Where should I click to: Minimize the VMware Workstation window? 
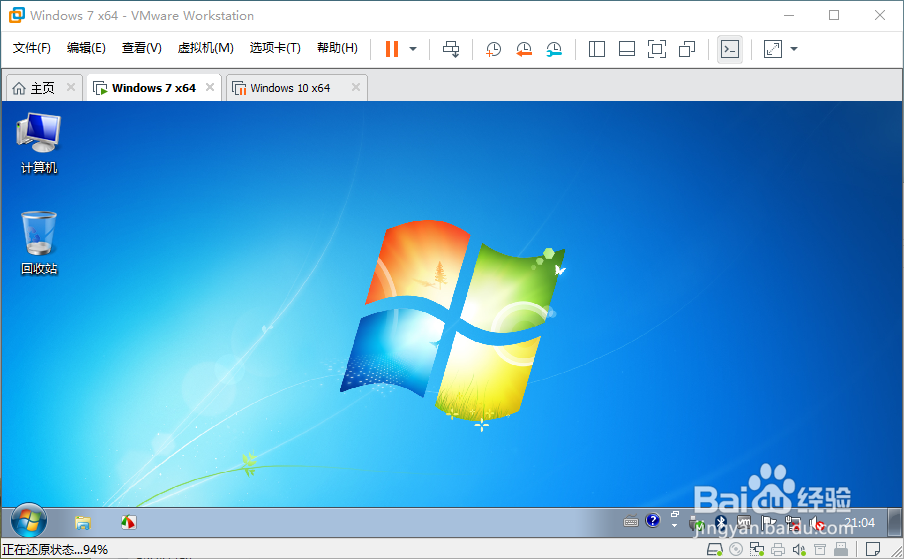click(x=789, y=16)
